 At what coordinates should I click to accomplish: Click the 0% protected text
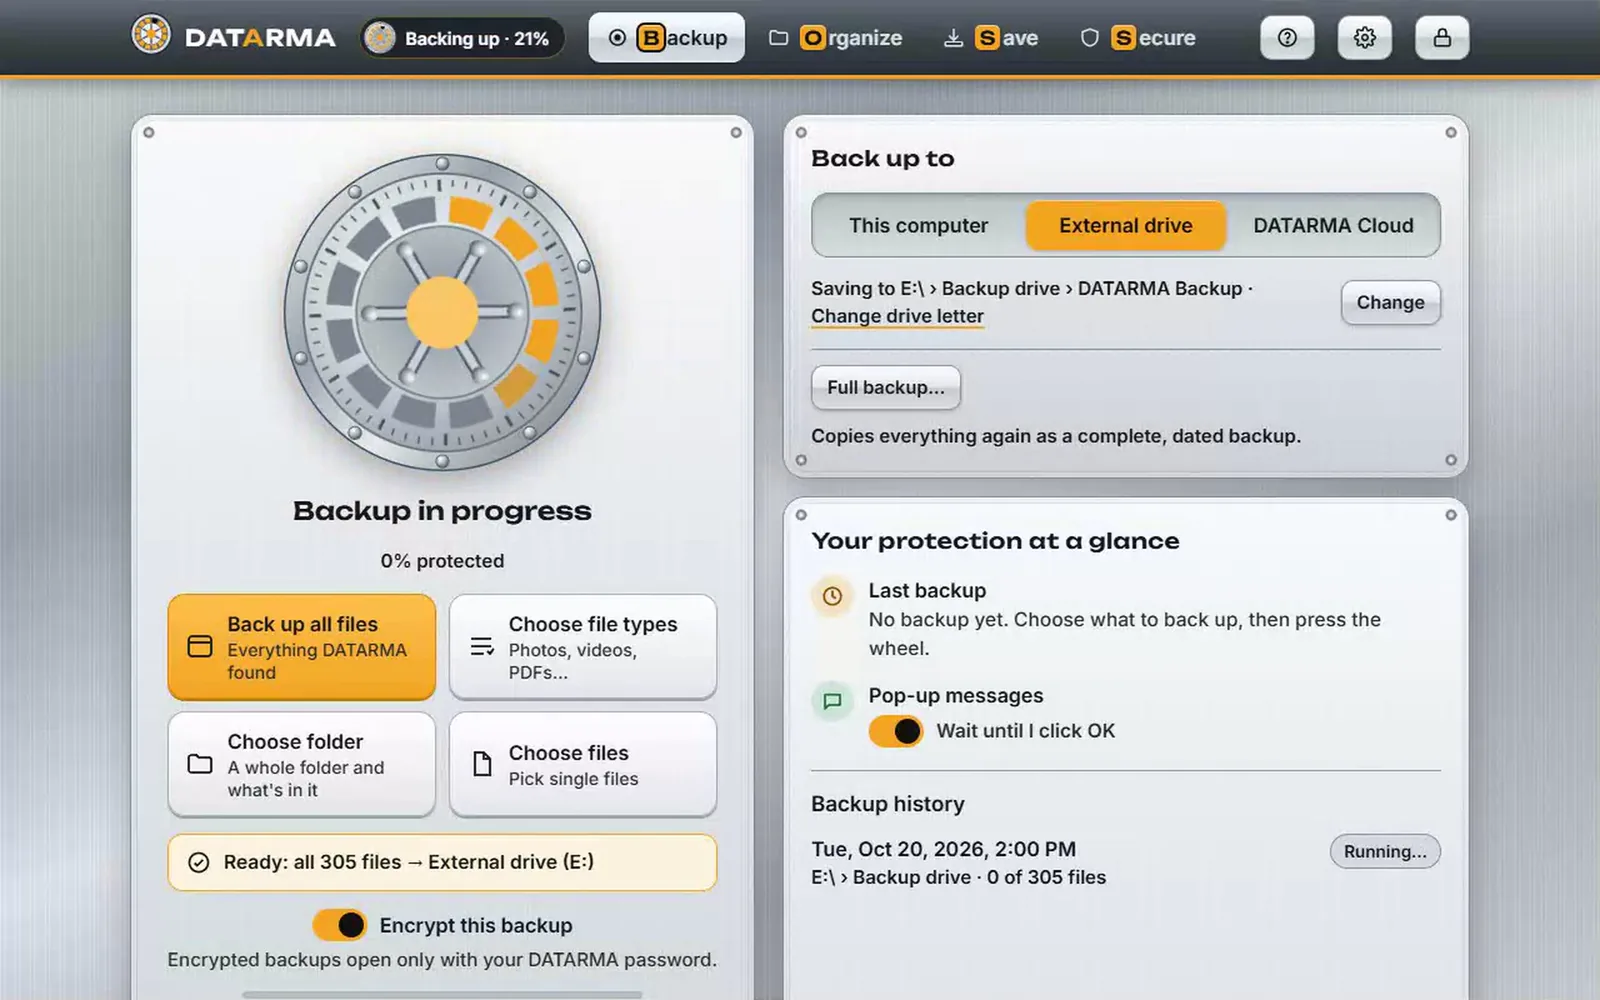pyautogui.click(x=442, y=561)
